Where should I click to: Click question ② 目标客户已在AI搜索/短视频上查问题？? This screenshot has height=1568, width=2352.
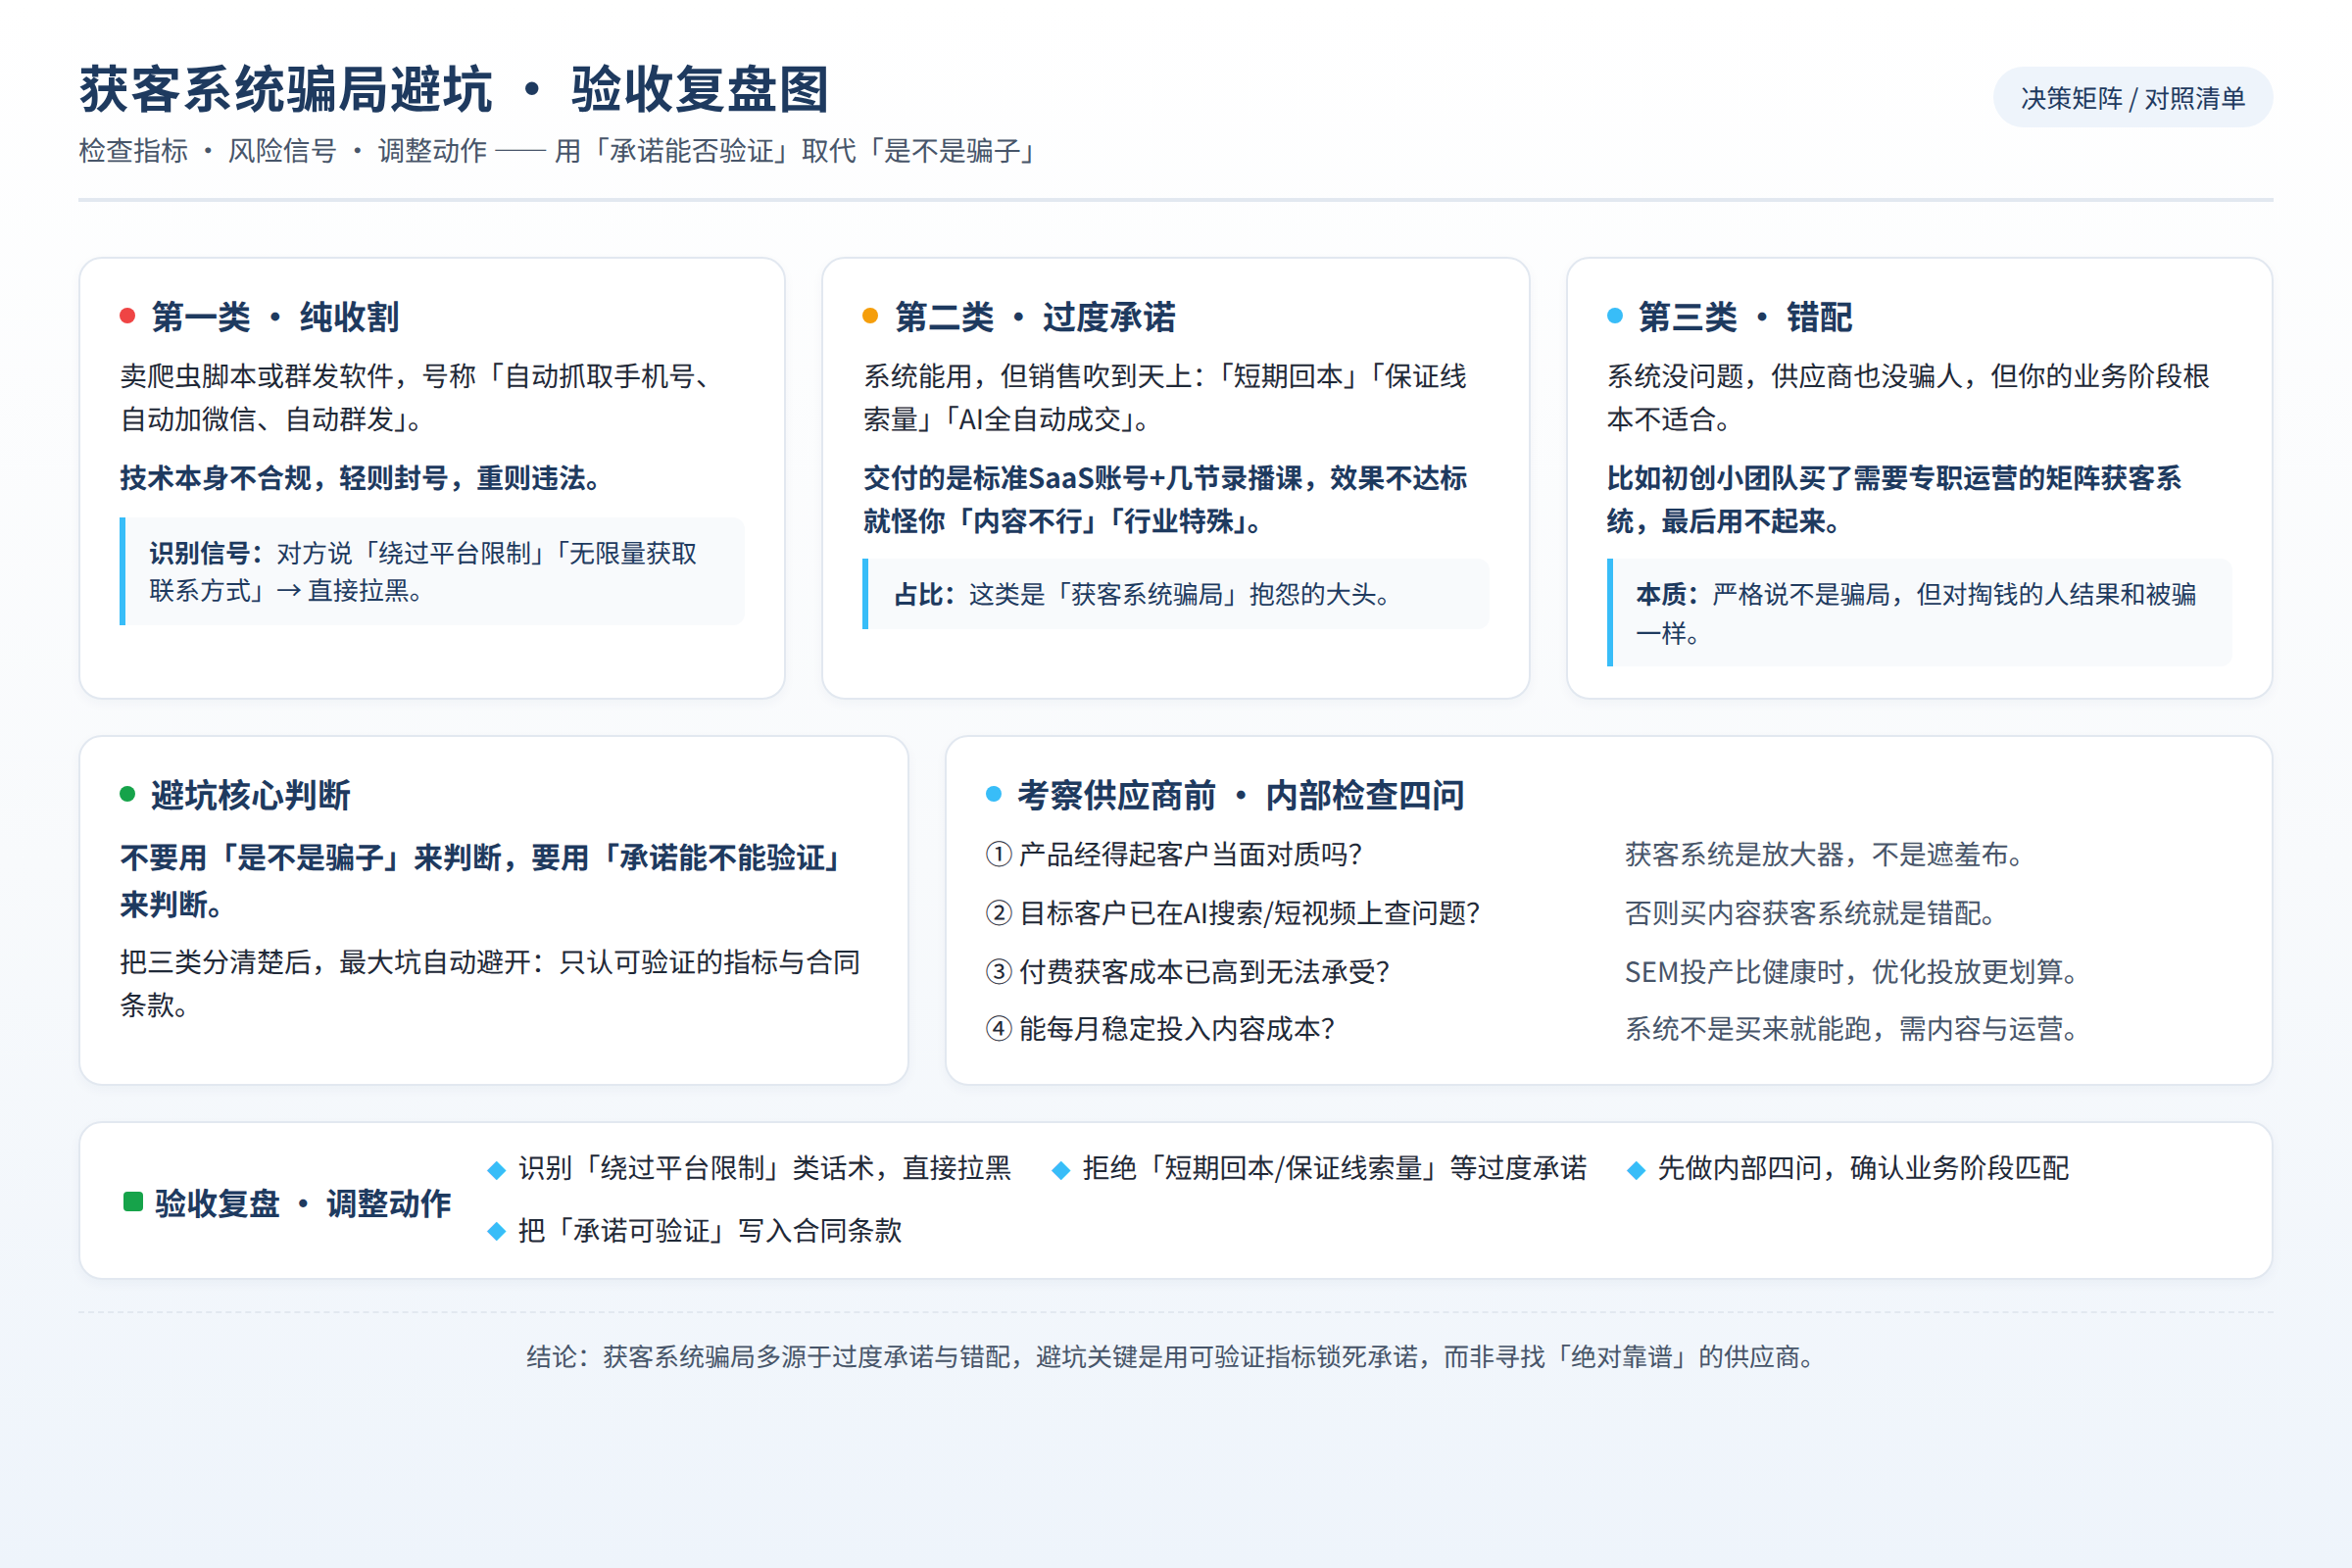1233,913
